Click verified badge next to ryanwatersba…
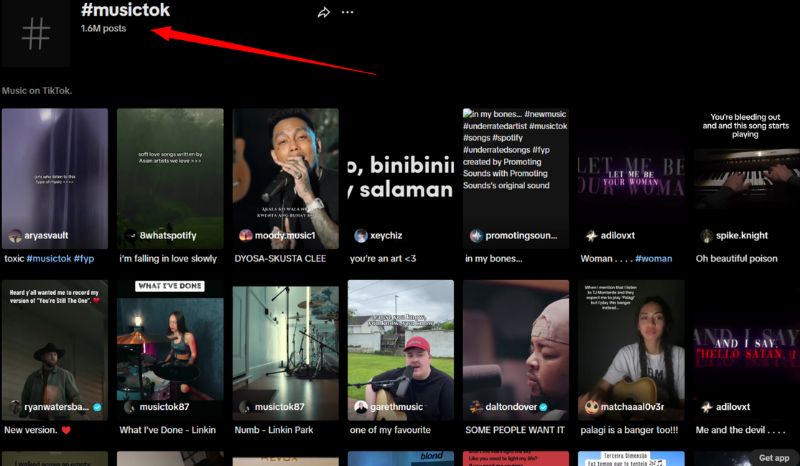800x466 pixels. (x=97, y=407)
